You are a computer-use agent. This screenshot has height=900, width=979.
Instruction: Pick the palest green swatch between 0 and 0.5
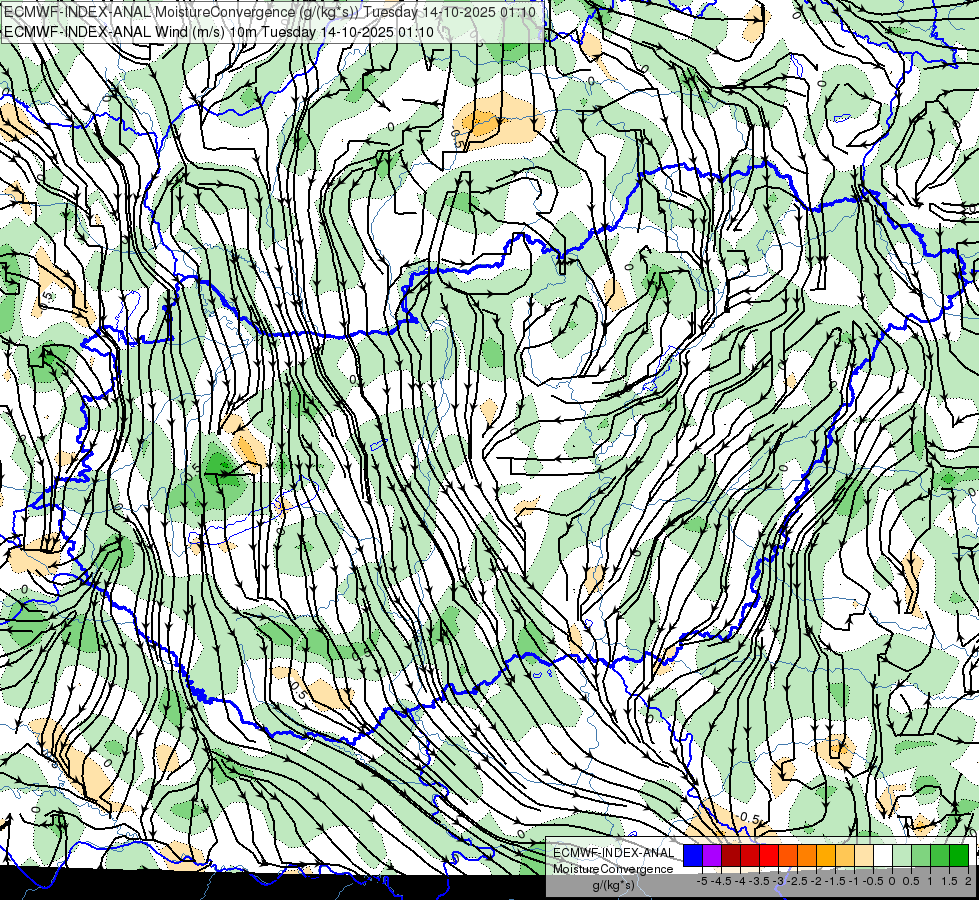(x=902, y=855)
